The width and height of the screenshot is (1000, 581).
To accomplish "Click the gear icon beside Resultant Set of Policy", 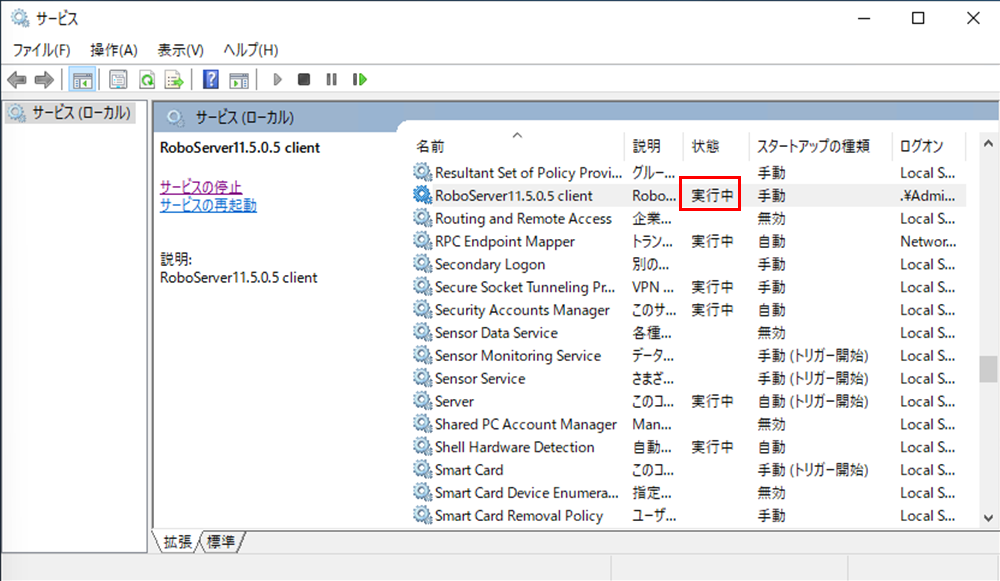I will tap(422, 172).
